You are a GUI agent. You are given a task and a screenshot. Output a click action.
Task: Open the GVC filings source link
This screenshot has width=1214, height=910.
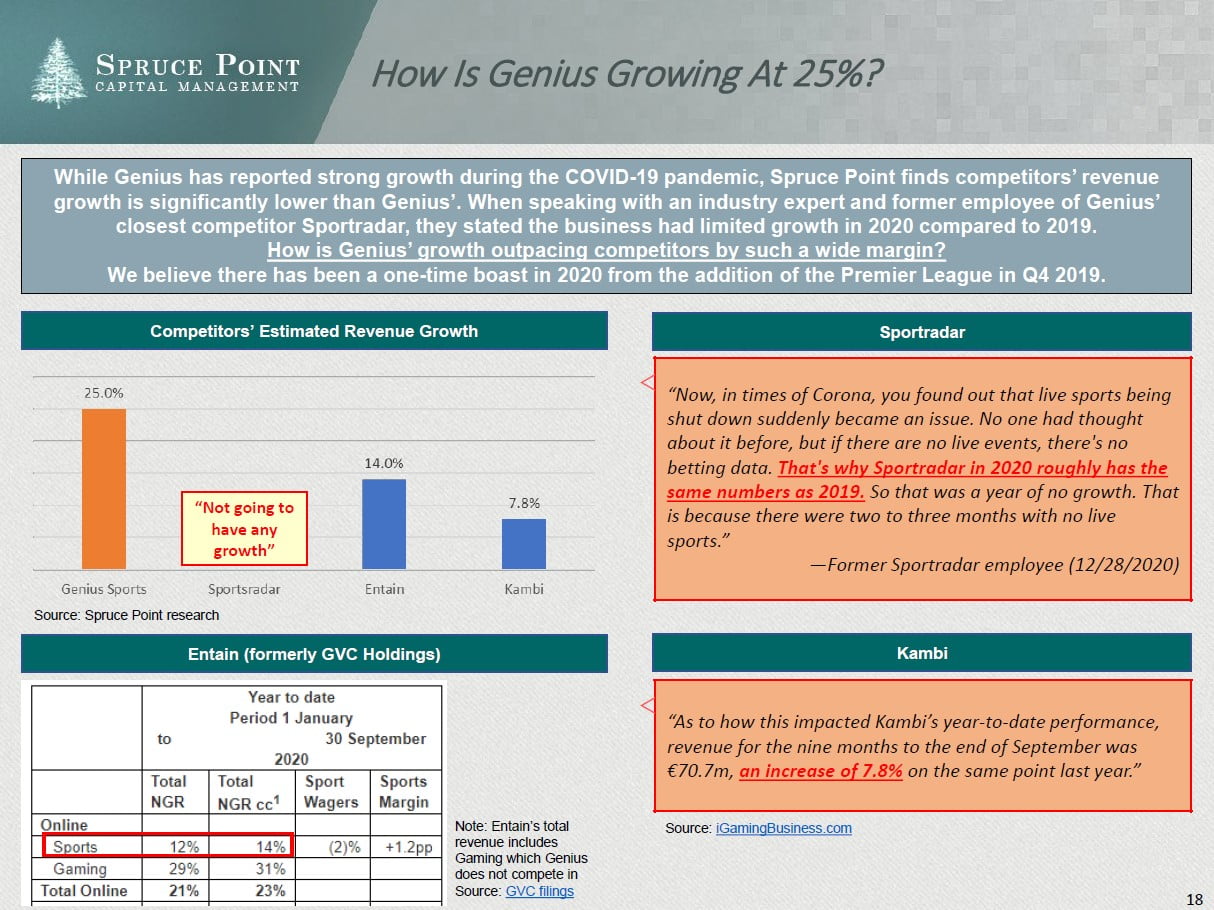[x=539, y=891]
